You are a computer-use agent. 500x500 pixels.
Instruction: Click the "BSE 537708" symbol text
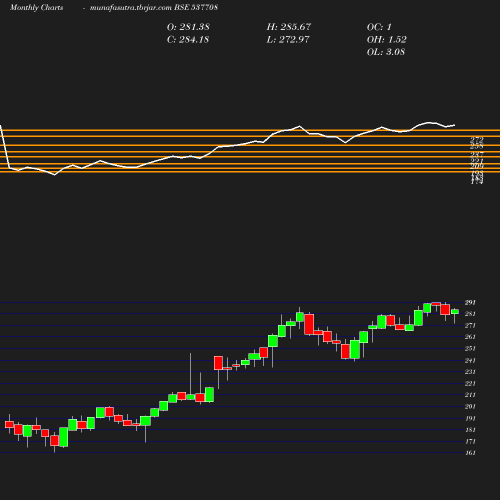coord(196,7)
